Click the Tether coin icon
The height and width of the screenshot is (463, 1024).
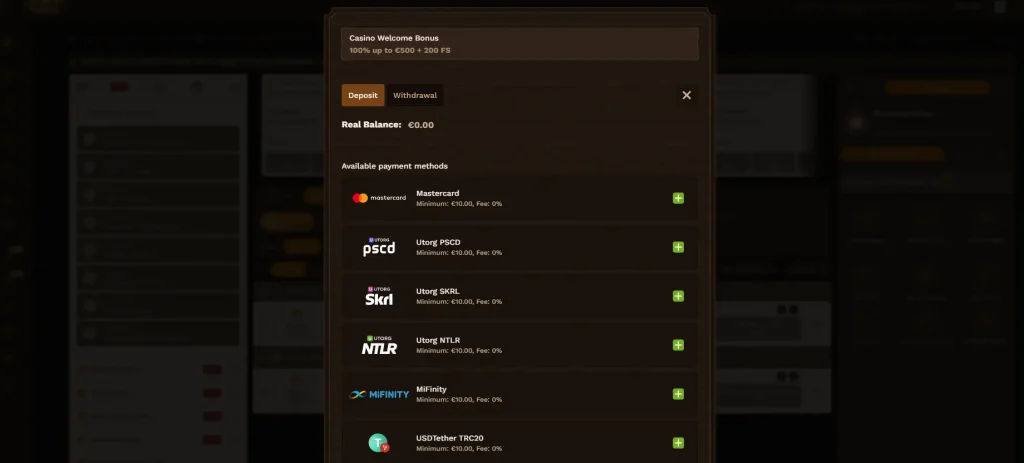[x=378, y=443]
